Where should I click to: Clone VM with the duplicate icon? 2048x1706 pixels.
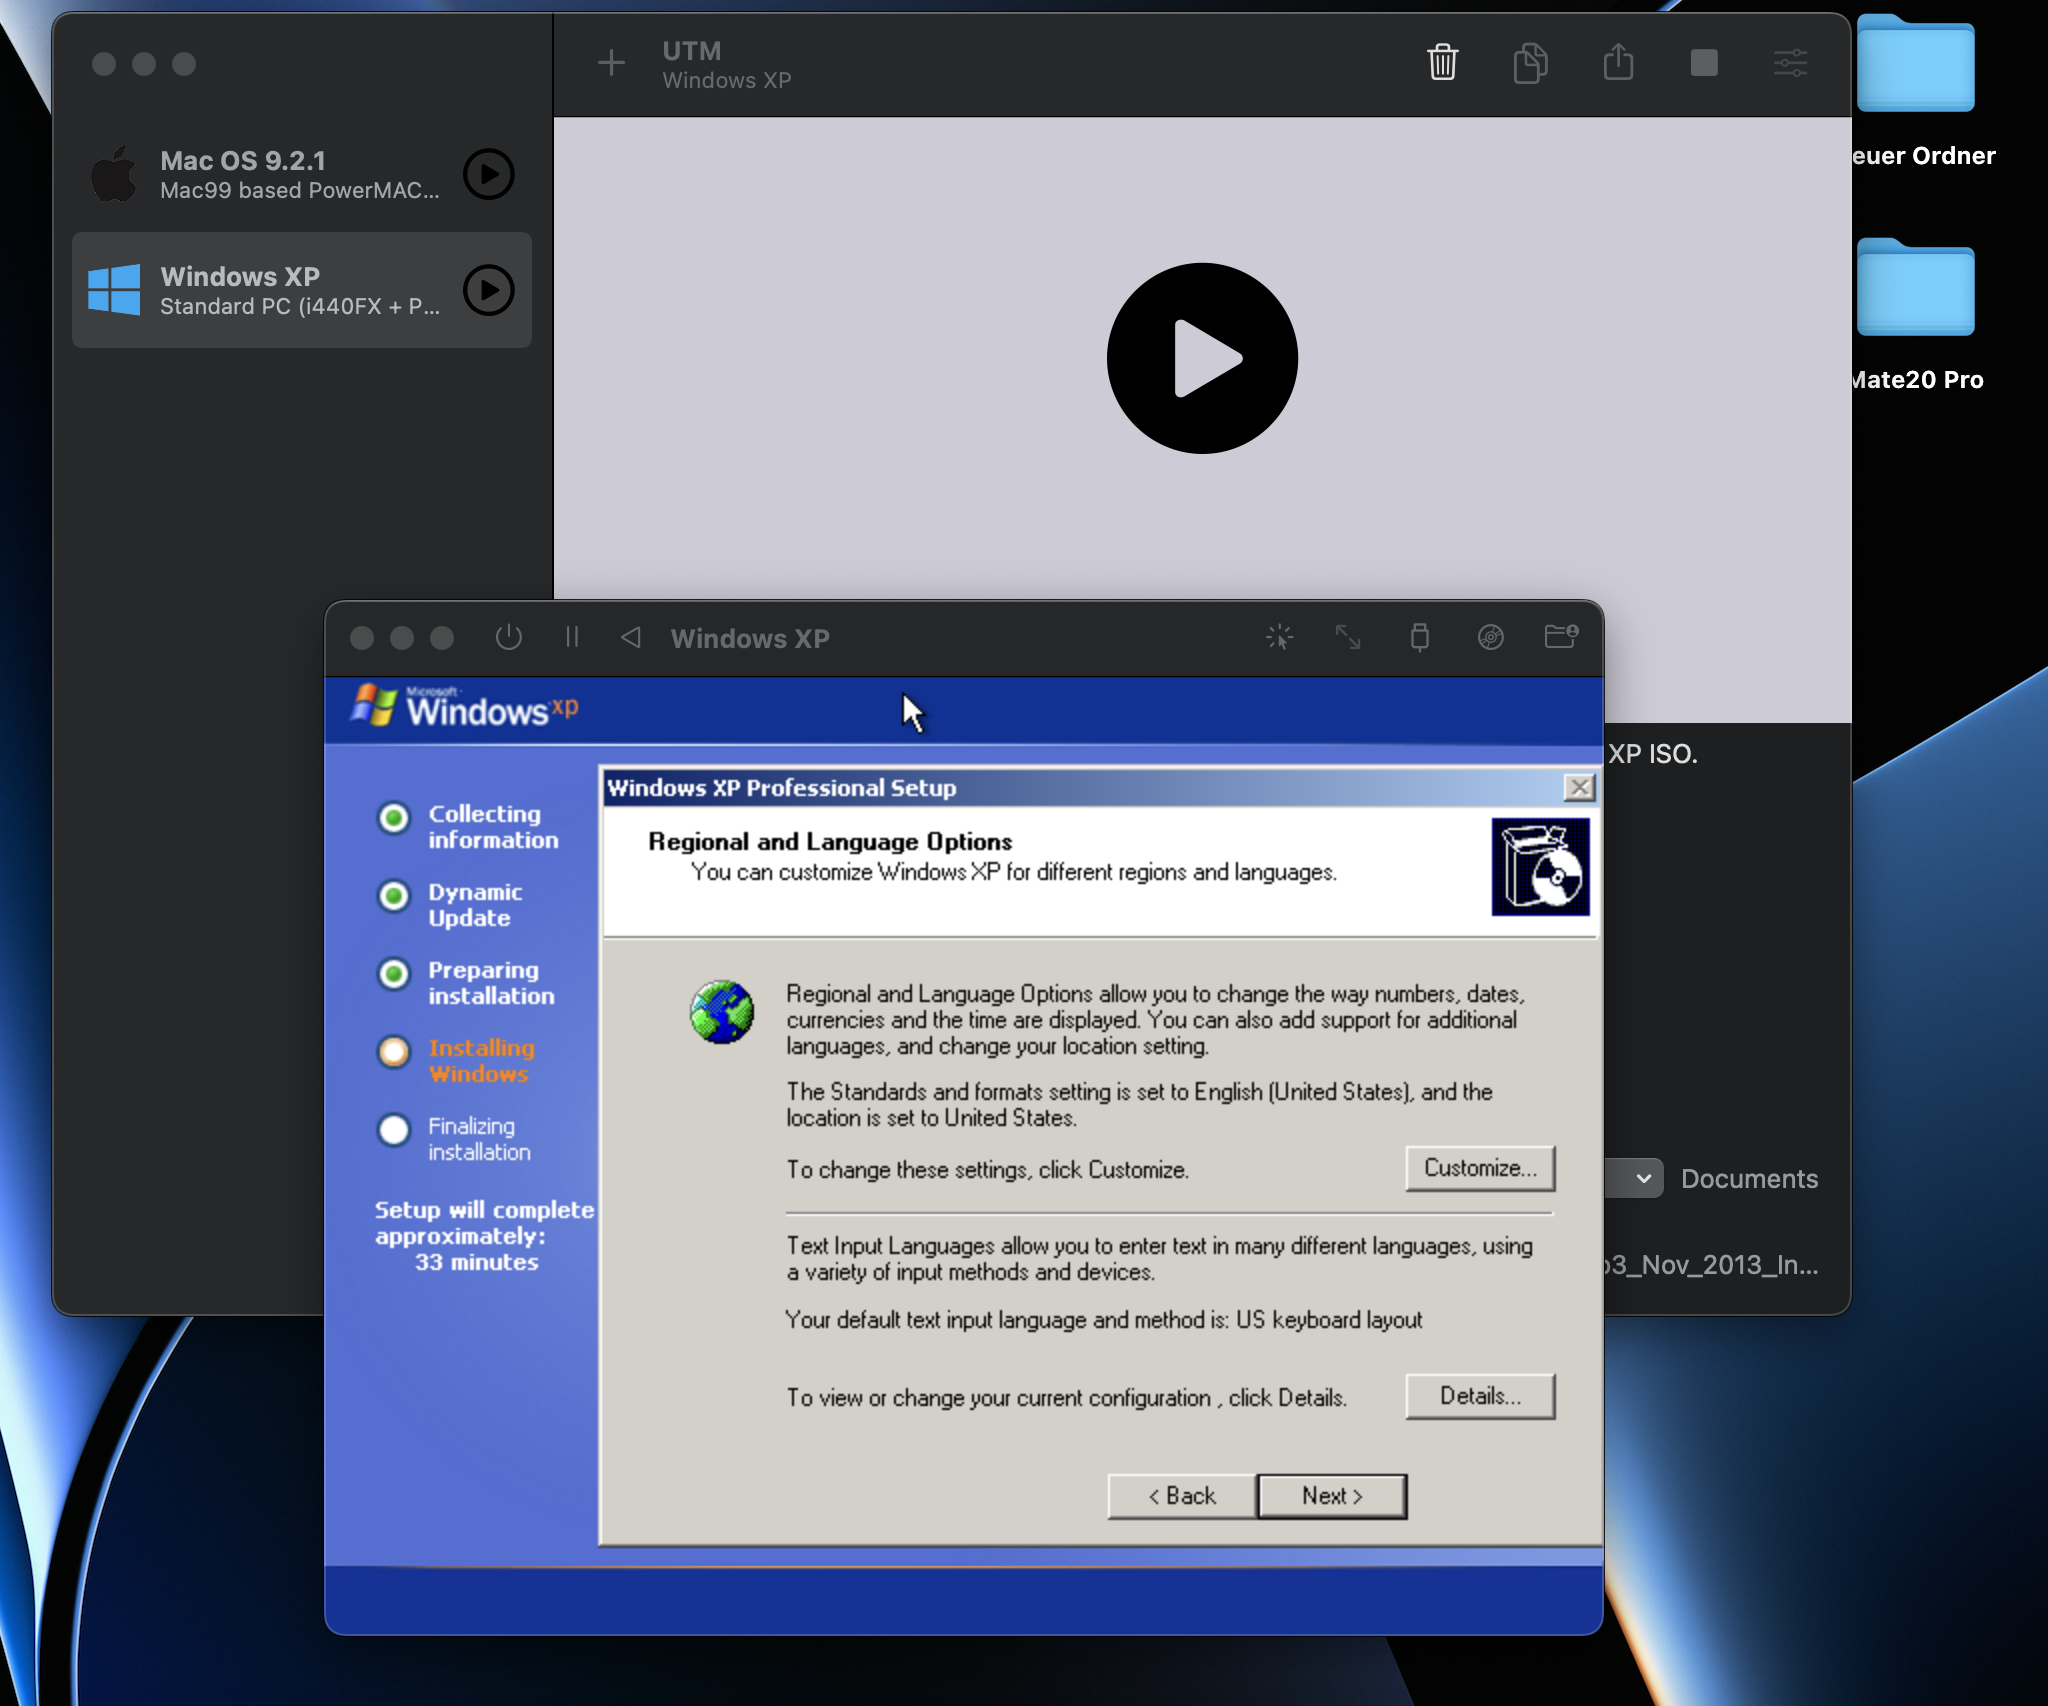click(1530, 63)
